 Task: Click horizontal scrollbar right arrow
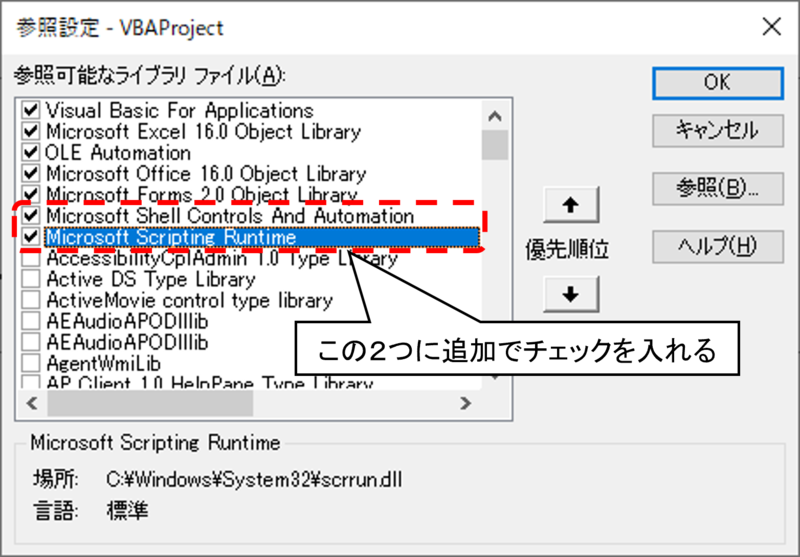(465, 403)
